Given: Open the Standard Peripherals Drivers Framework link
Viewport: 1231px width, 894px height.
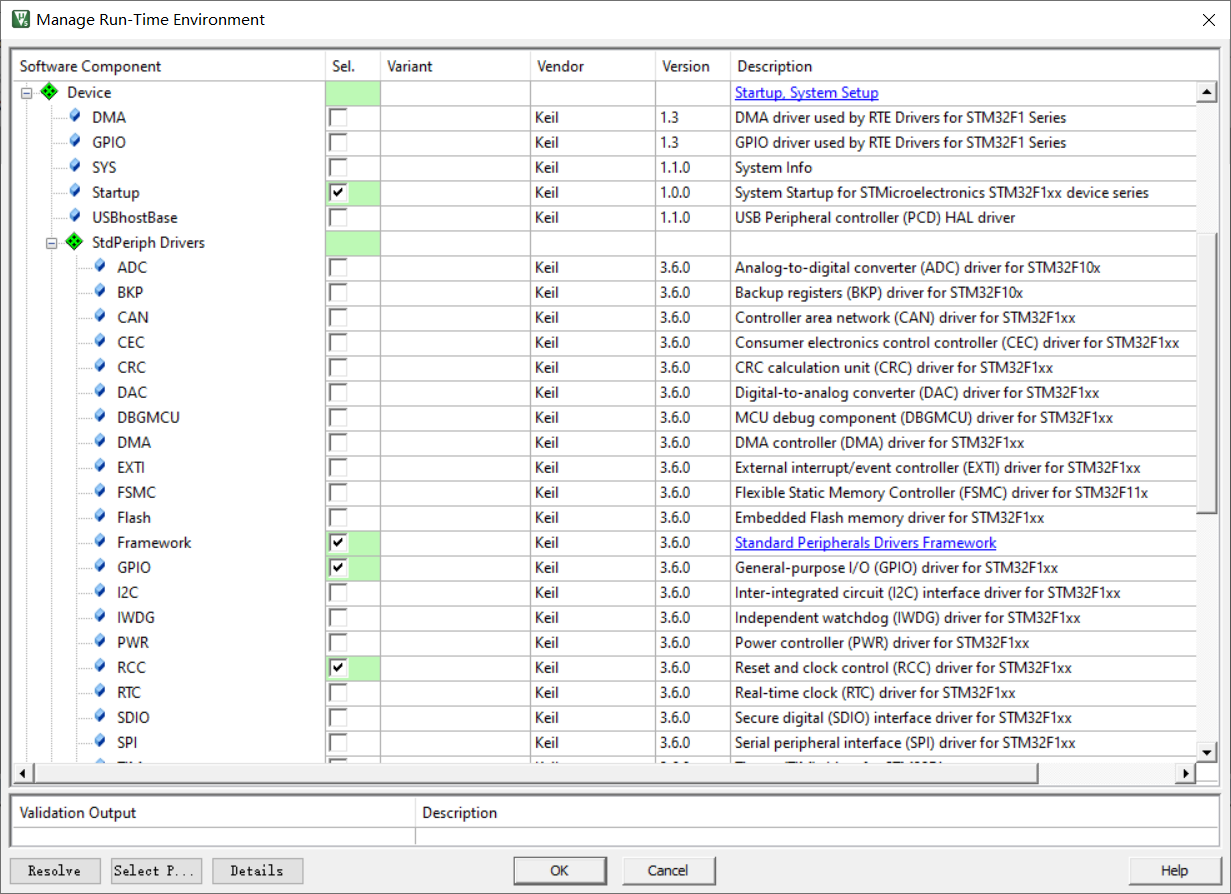Looking at the screenshot, I should coord(865,542).
